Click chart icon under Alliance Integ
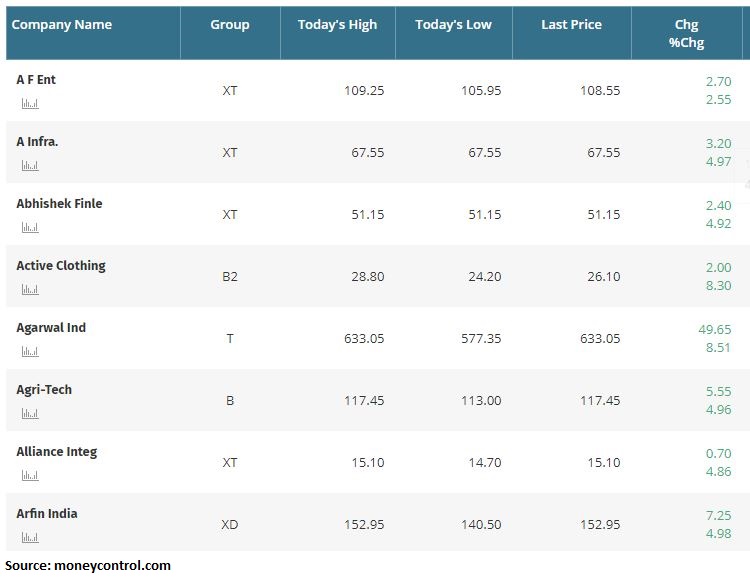 pos(29,475)
